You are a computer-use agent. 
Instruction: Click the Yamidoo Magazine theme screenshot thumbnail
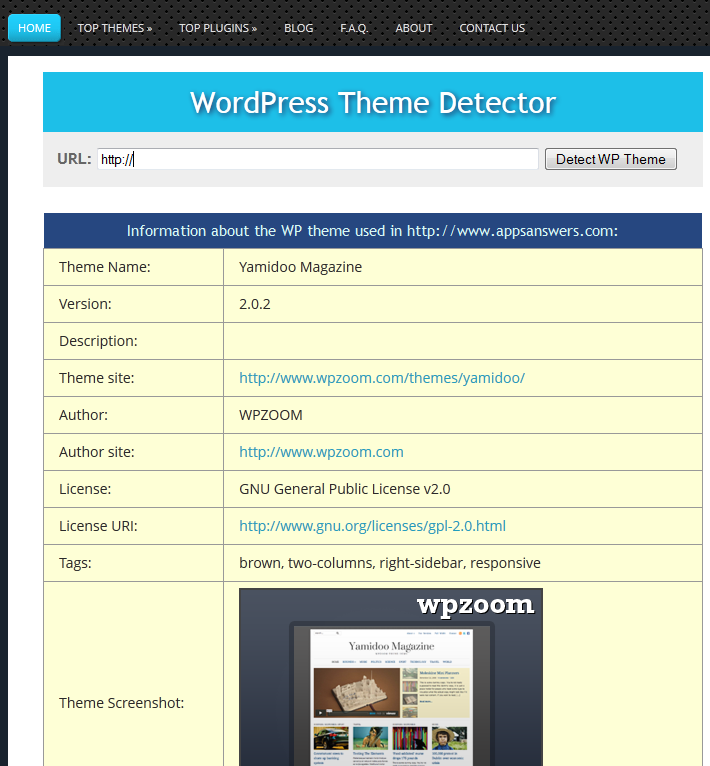[391, 677]
